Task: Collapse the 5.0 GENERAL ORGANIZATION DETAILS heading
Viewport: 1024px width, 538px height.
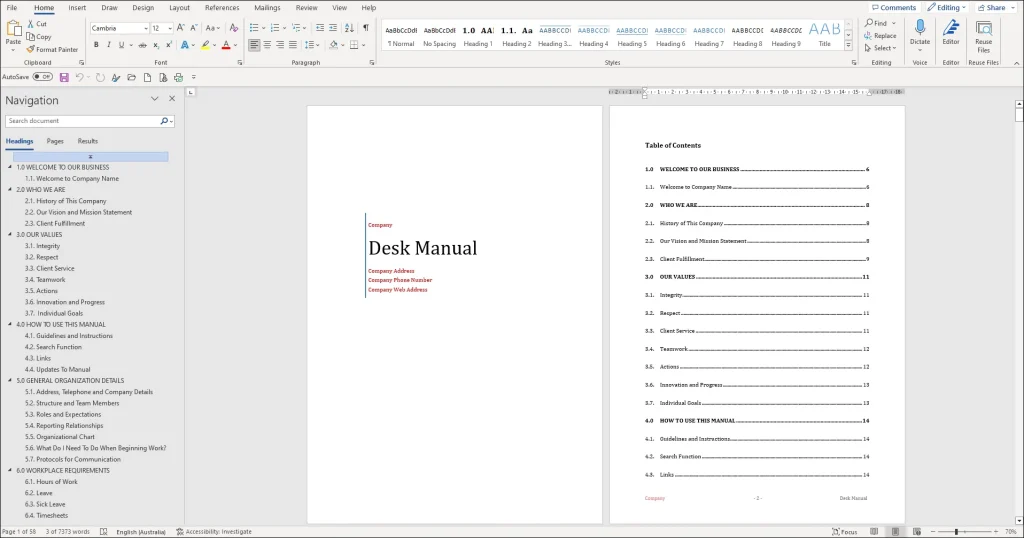Action: tap(10, 380)
